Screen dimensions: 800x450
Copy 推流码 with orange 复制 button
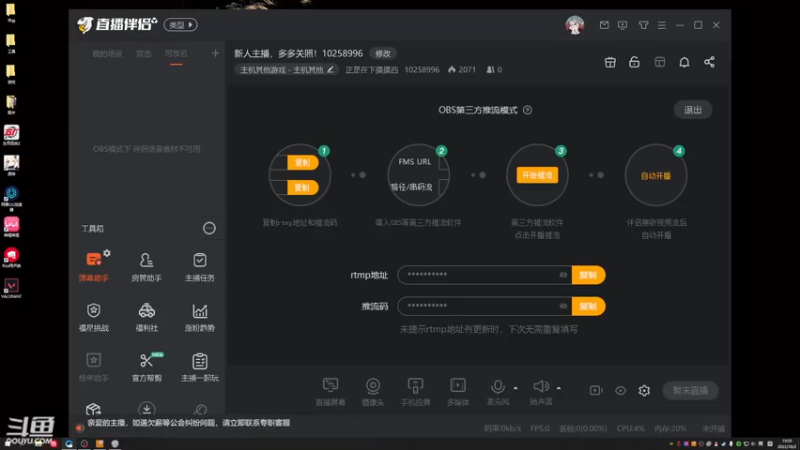pos(588,306)
